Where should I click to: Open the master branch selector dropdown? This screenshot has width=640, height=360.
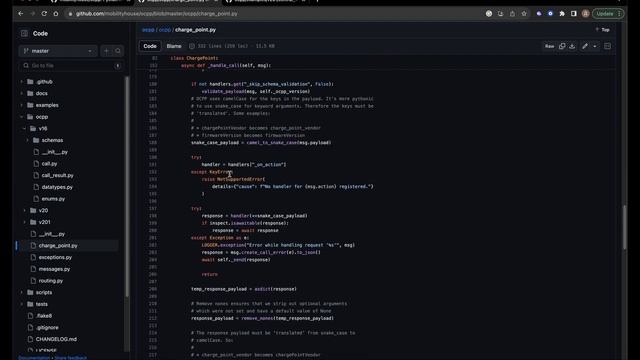click(x=58, y=51)
